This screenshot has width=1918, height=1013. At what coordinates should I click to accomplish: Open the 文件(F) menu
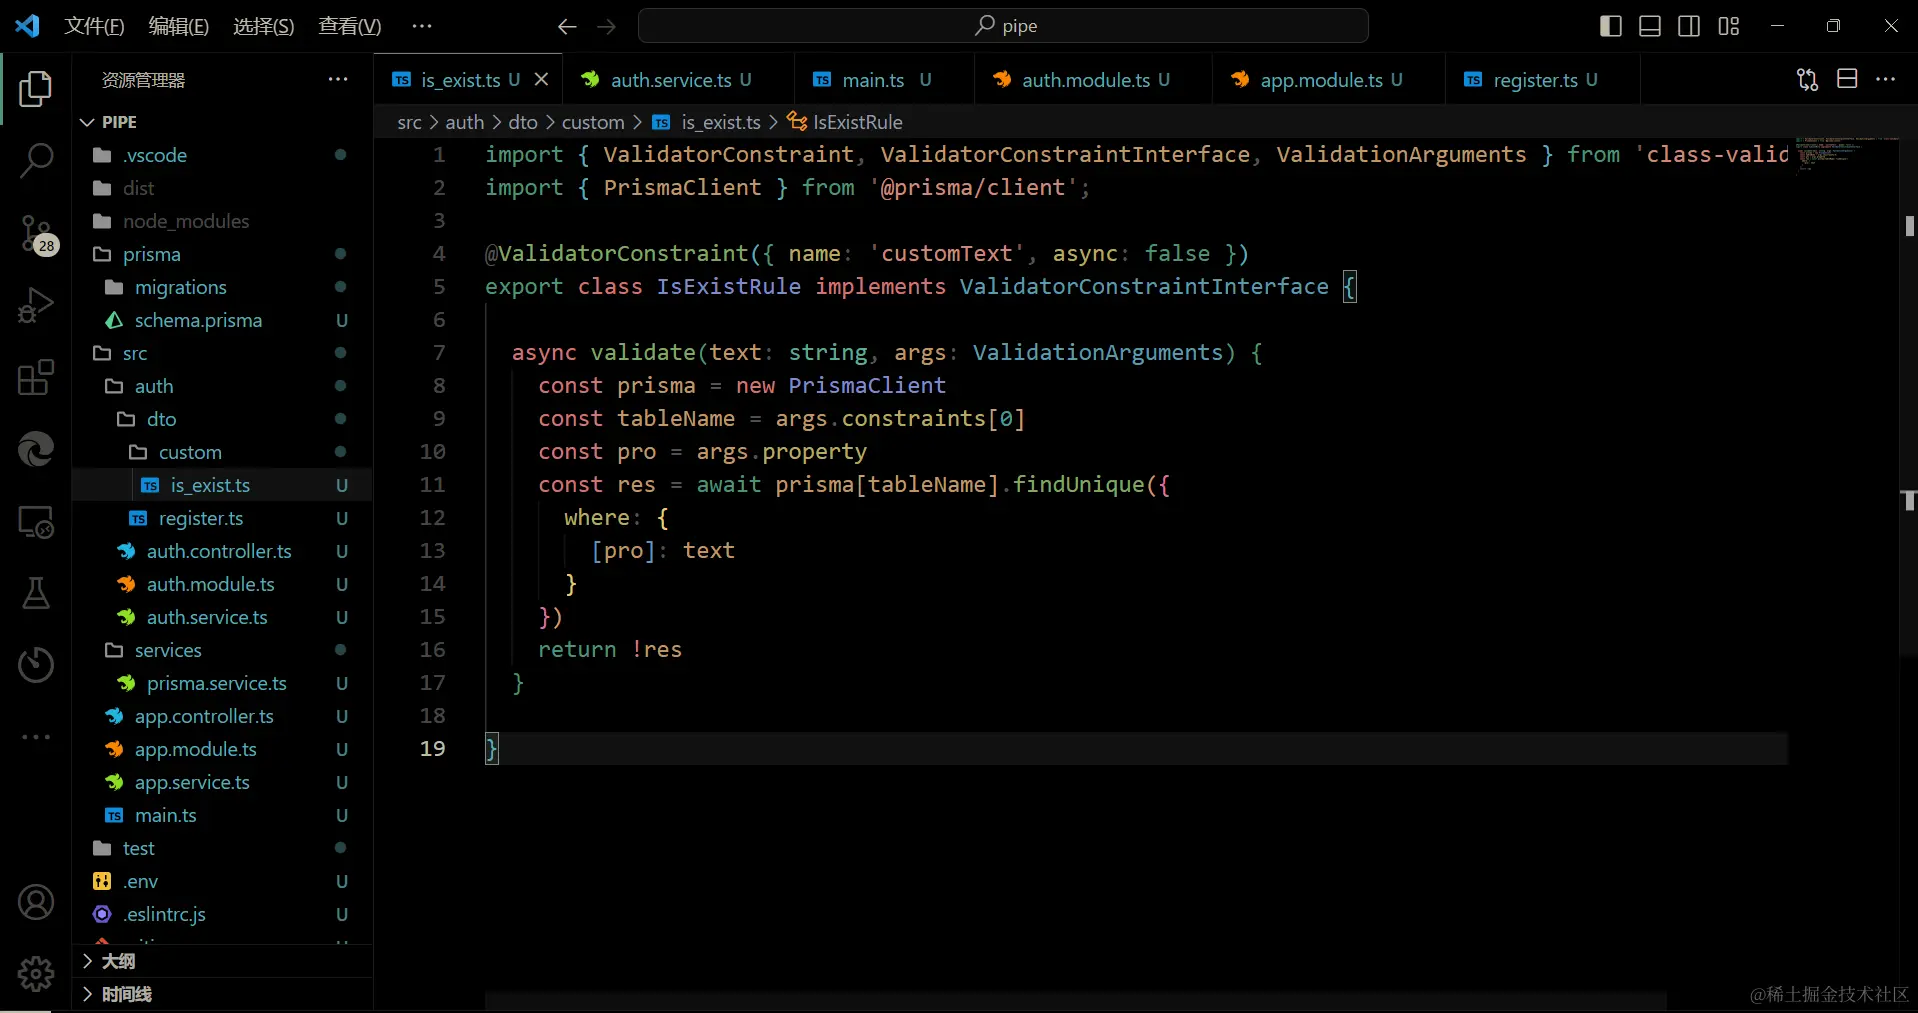[x=94, y=26]
